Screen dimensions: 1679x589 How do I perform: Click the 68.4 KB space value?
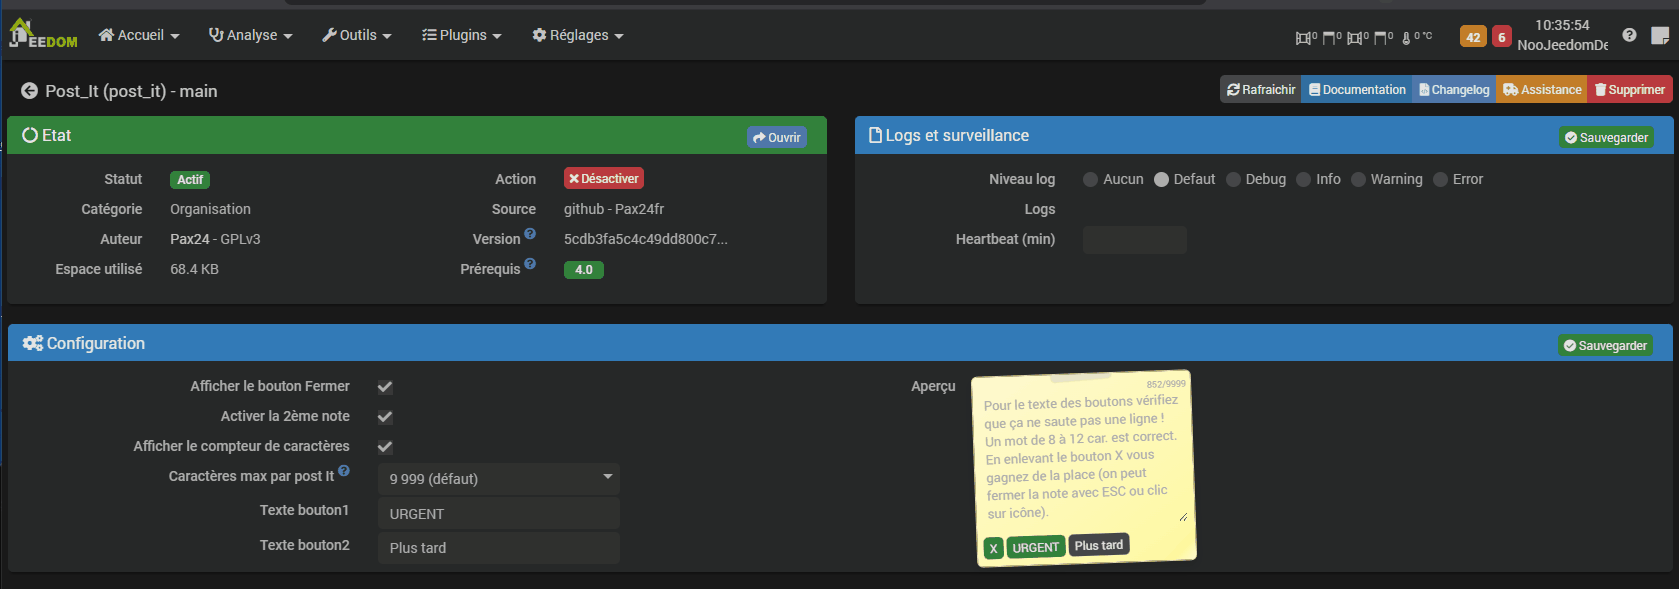point(194,269)
